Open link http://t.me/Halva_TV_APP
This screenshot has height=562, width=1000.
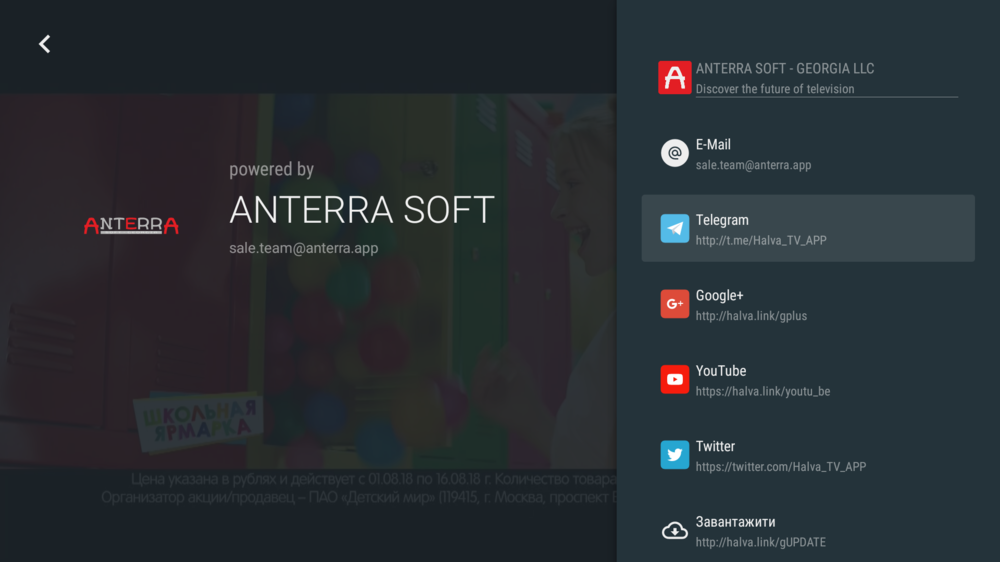pos(761,240)
